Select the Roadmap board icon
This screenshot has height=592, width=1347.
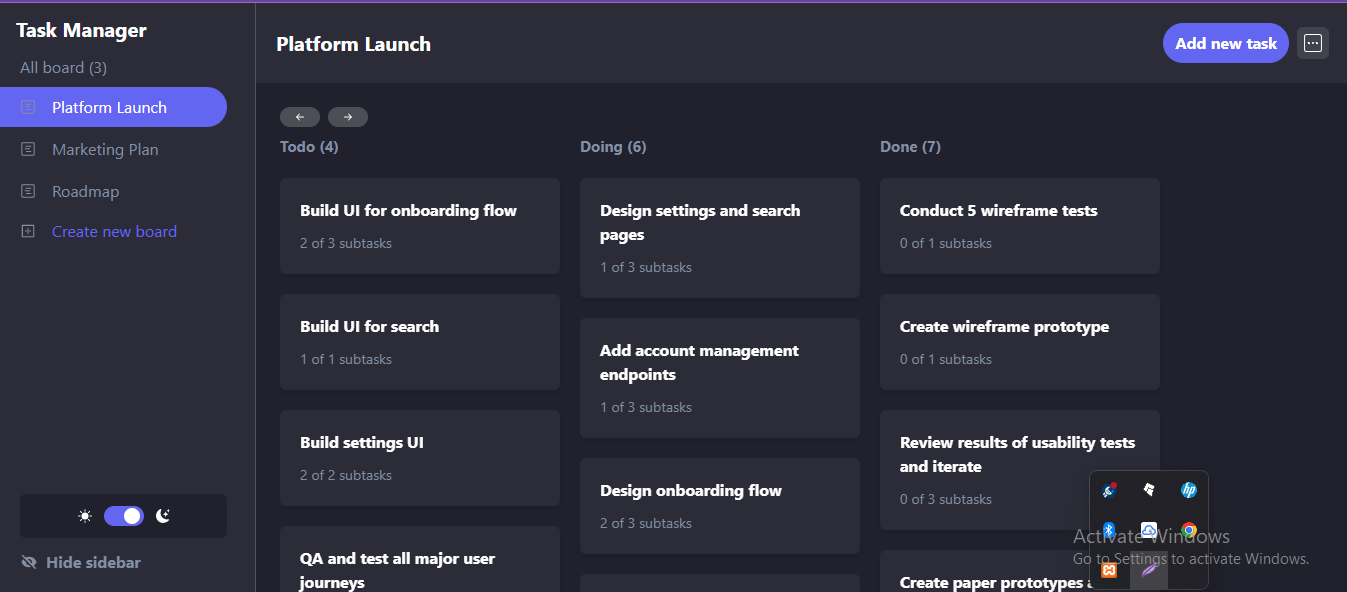point(30,190)
